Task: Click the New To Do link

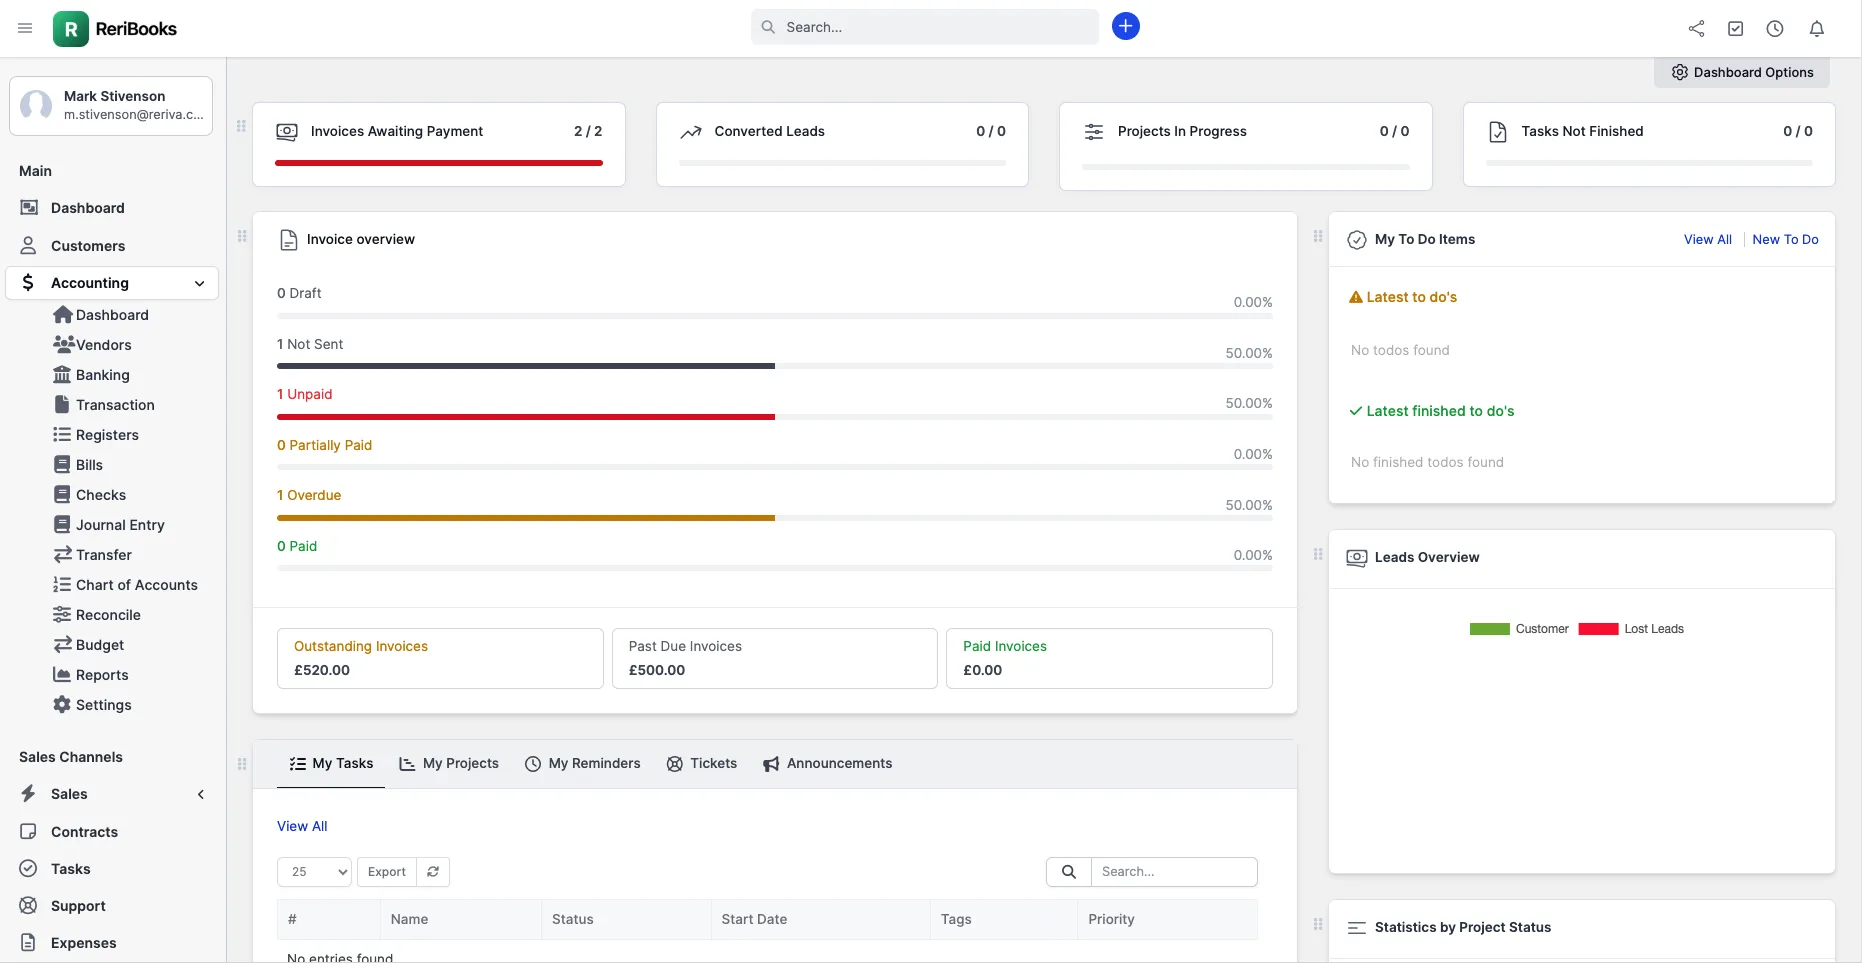Action: (1786, 240)
